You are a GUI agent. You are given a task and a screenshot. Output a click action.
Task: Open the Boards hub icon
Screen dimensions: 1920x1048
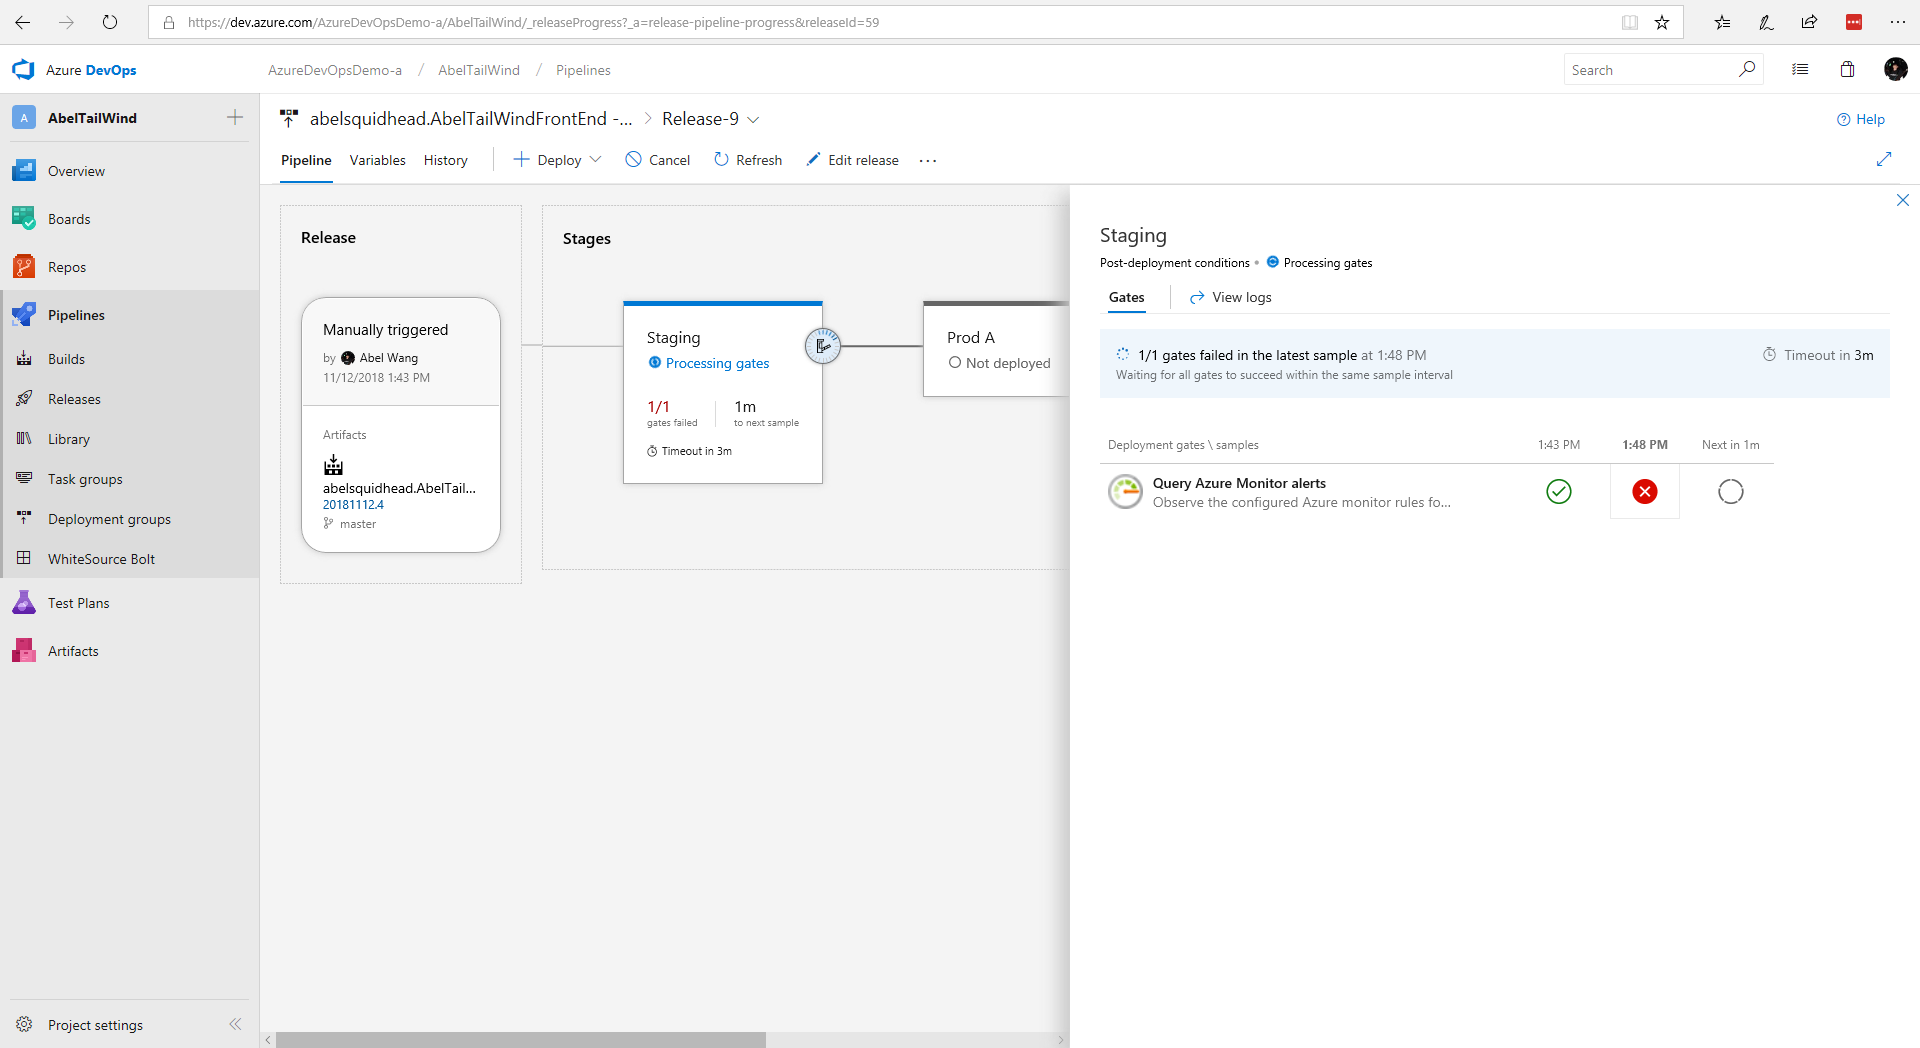tap(24, 219)
